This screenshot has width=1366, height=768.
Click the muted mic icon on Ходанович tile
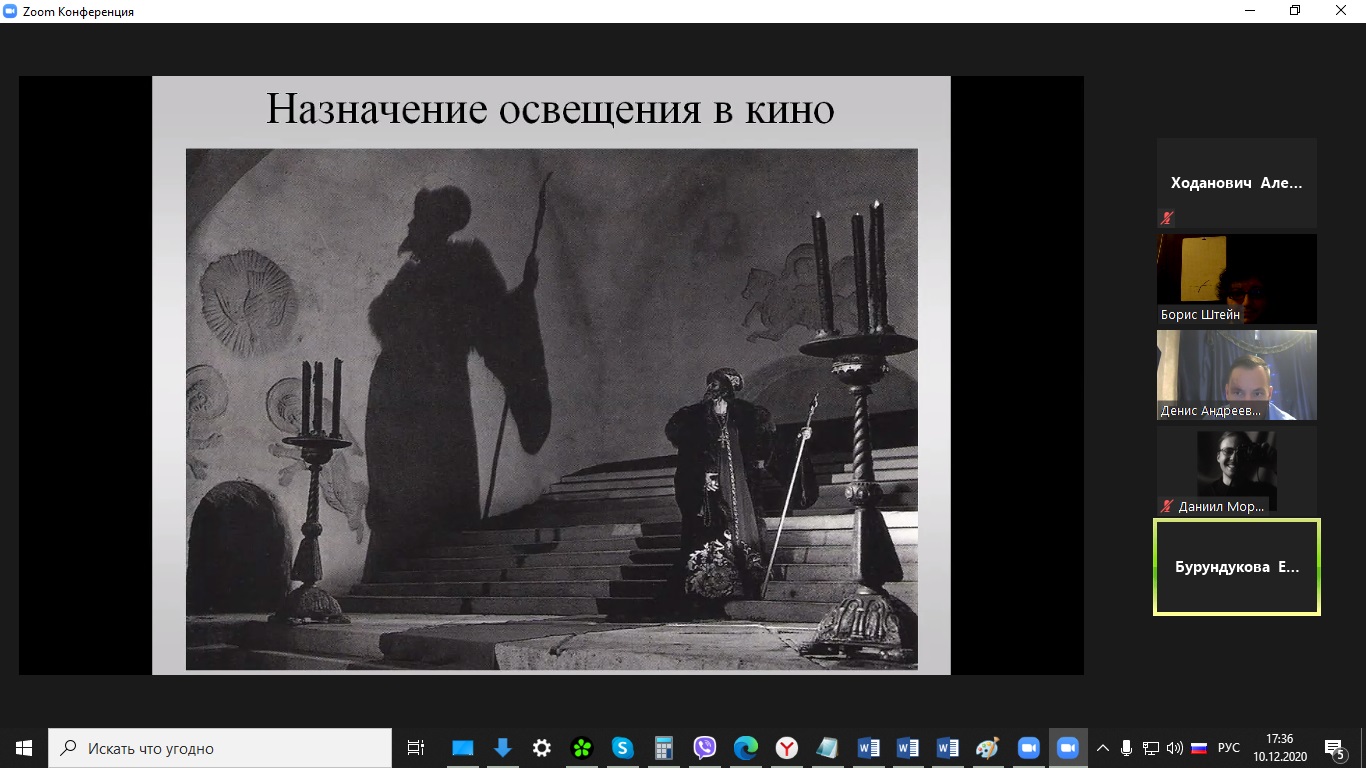tap(1167, 217)
